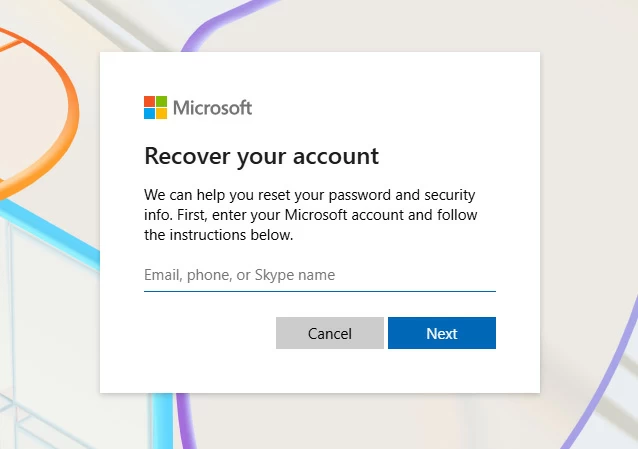
Task: Click the yellow square in Microsoft logo
Action: (161, 113)
